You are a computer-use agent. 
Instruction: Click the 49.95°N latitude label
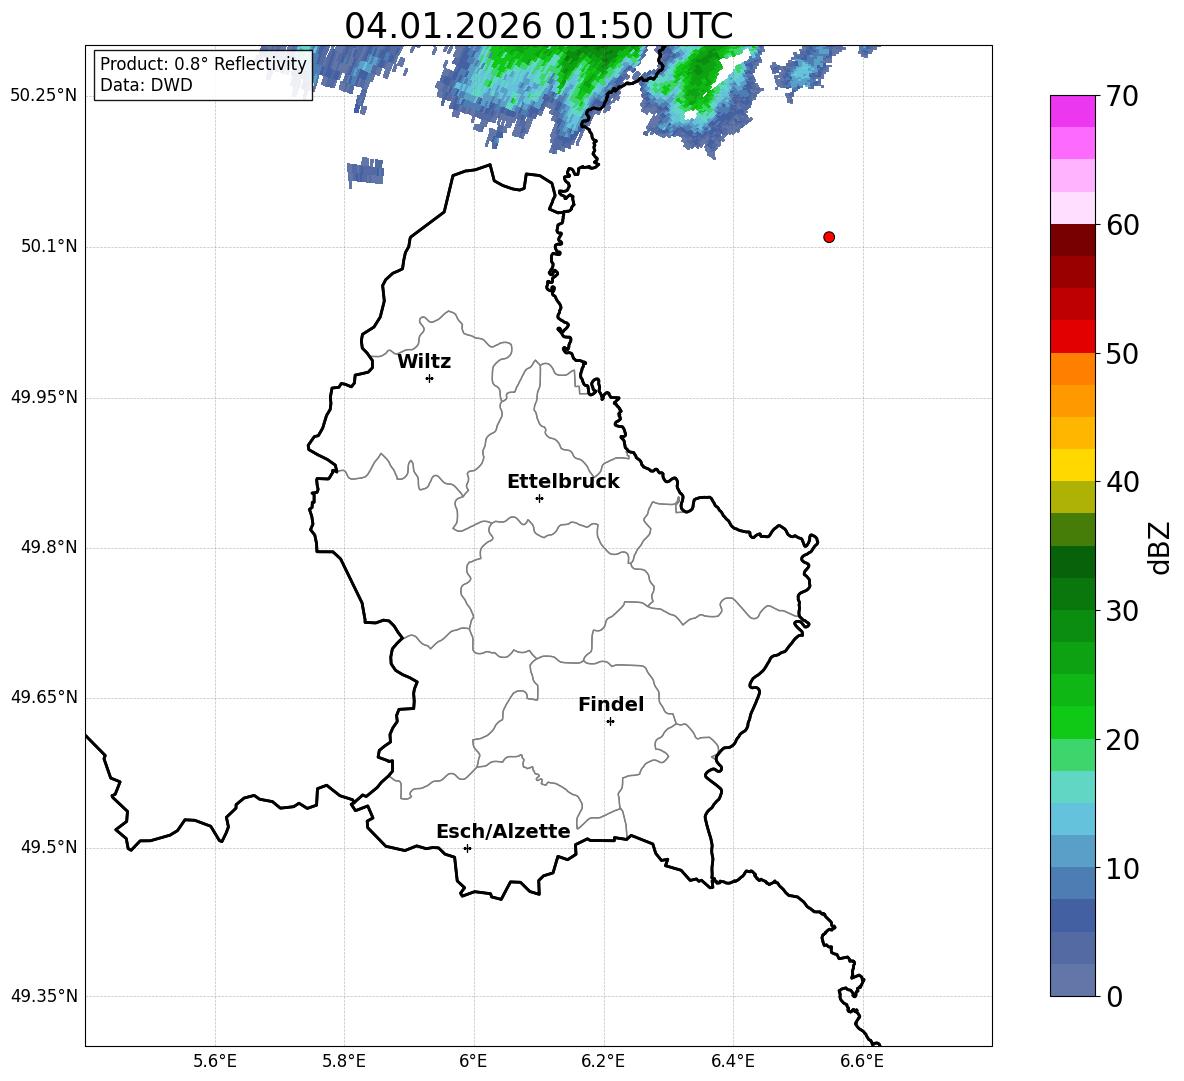(x=44, y=396)
